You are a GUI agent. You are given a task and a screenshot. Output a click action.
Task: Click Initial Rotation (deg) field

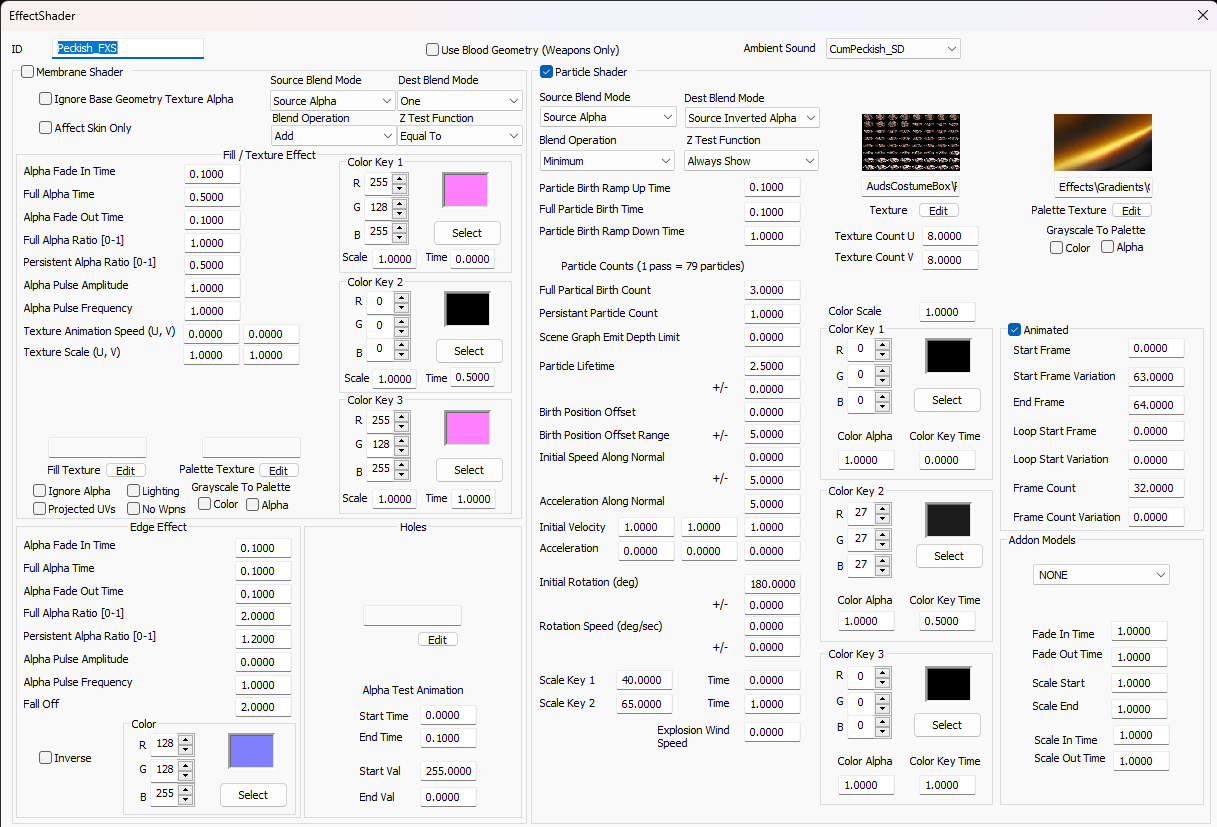(772, 584)
